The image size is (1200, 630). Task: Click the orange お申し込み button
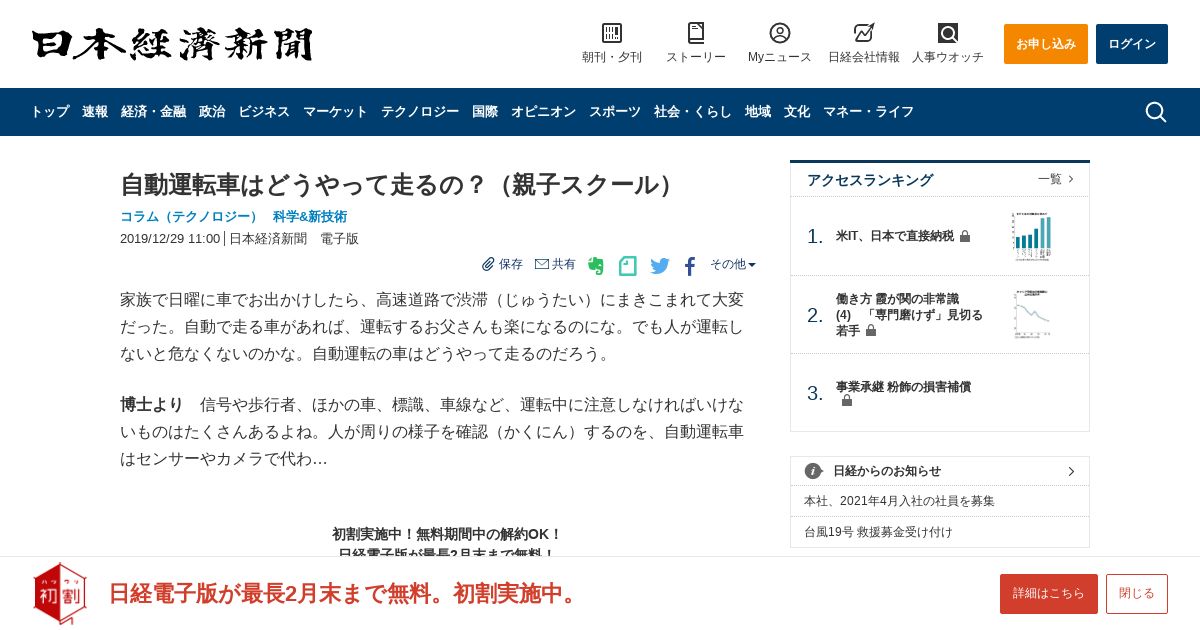(x=1046, y=44)
